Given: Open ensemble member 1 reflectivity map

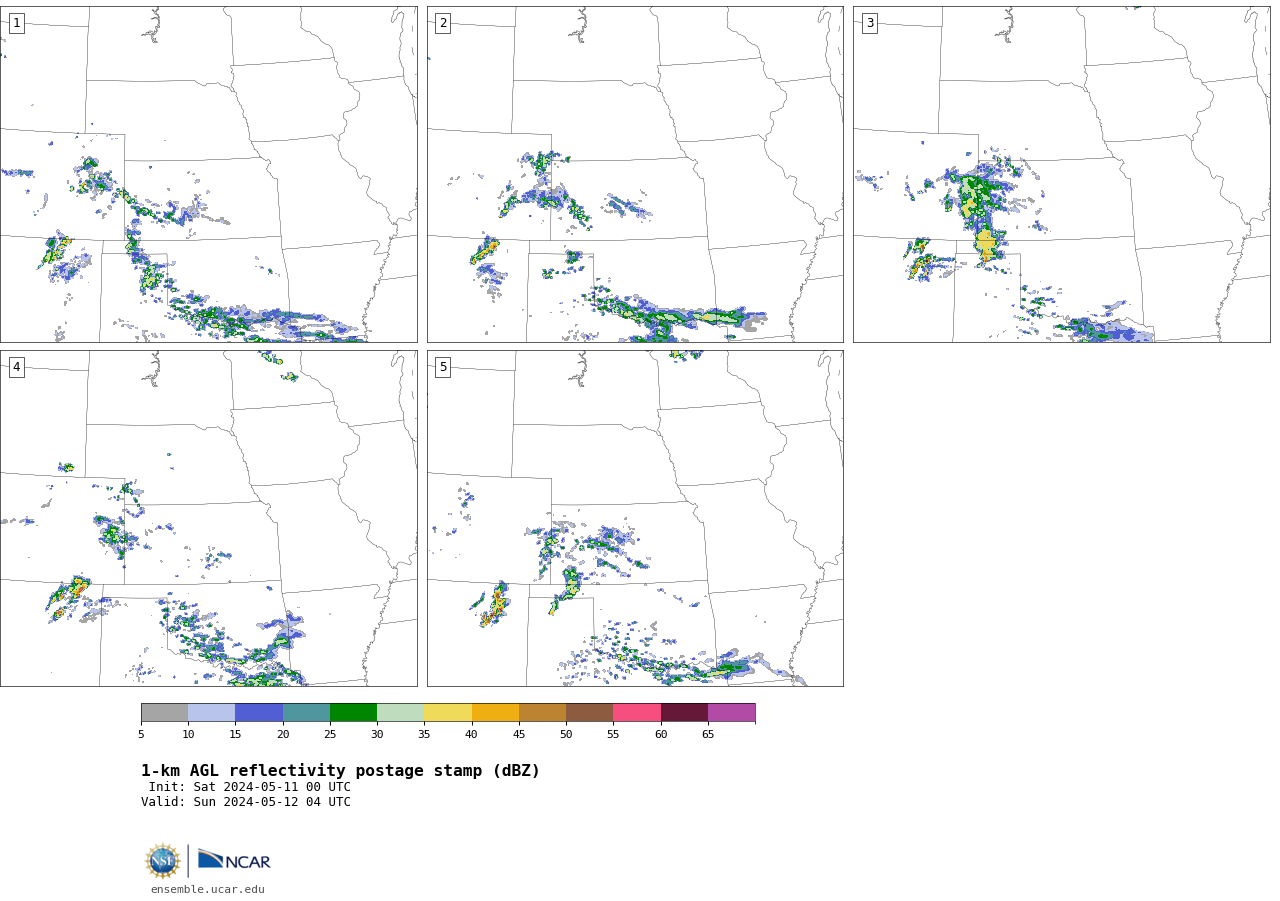Looking at the screenshot, I should (208, 174).
